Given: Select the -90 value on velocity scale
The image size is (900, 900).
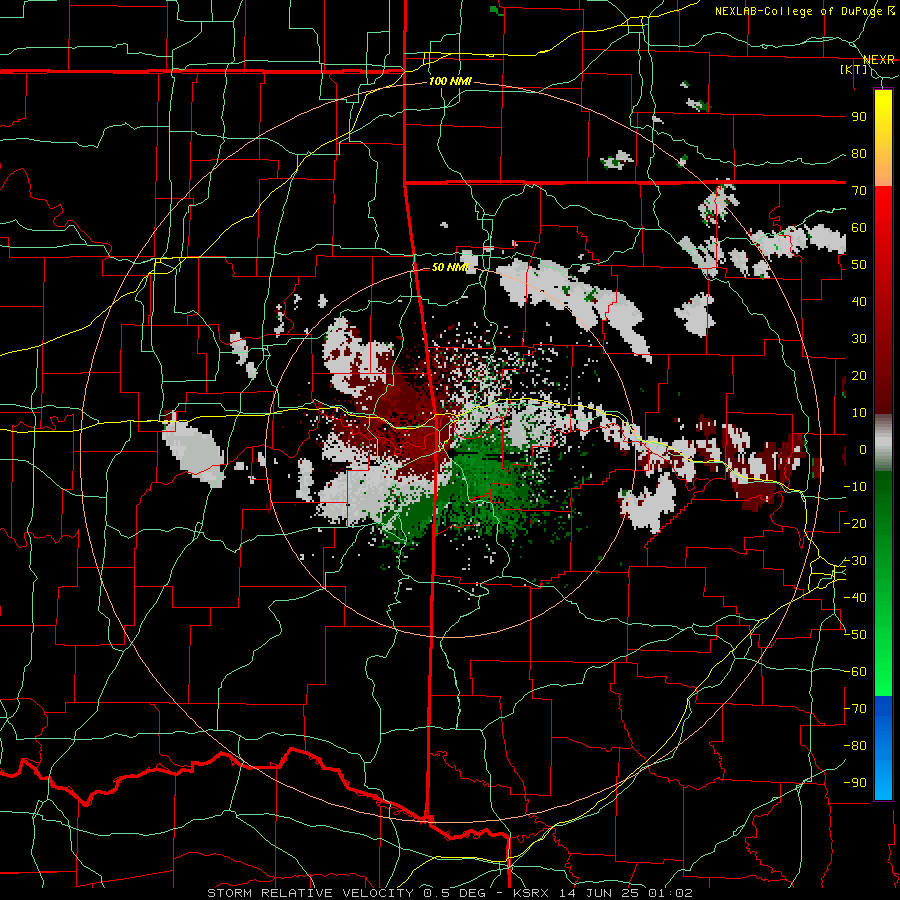Looking at the screenshot, I should (855, 783).
